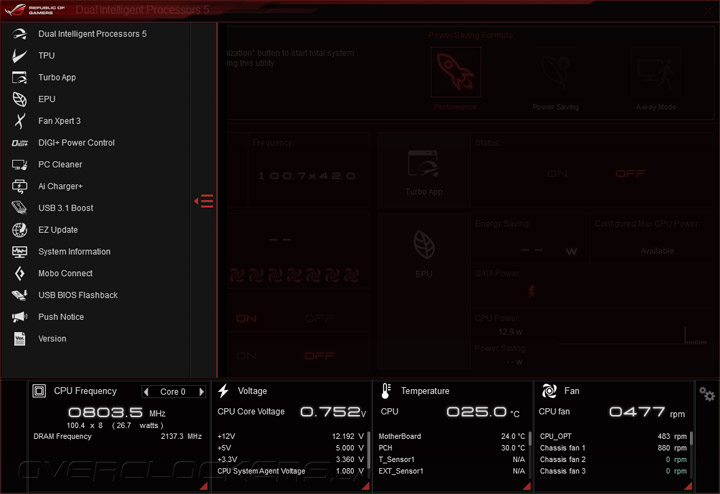The width and height of the screenshot is (720, 494).
Task: Expand the Voltage panel corner triangle
Action: [366, 486]
